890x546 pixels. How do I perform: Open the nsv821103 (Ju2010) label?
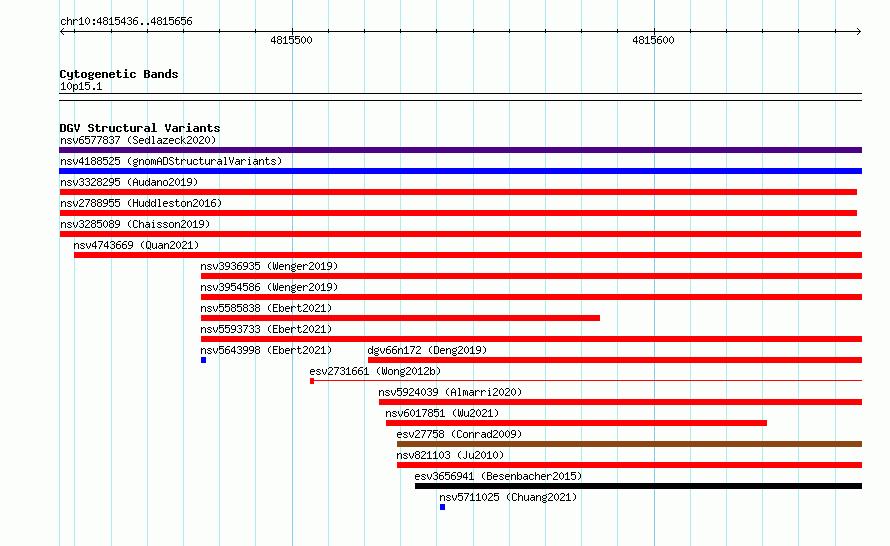(x=450, y=455)
